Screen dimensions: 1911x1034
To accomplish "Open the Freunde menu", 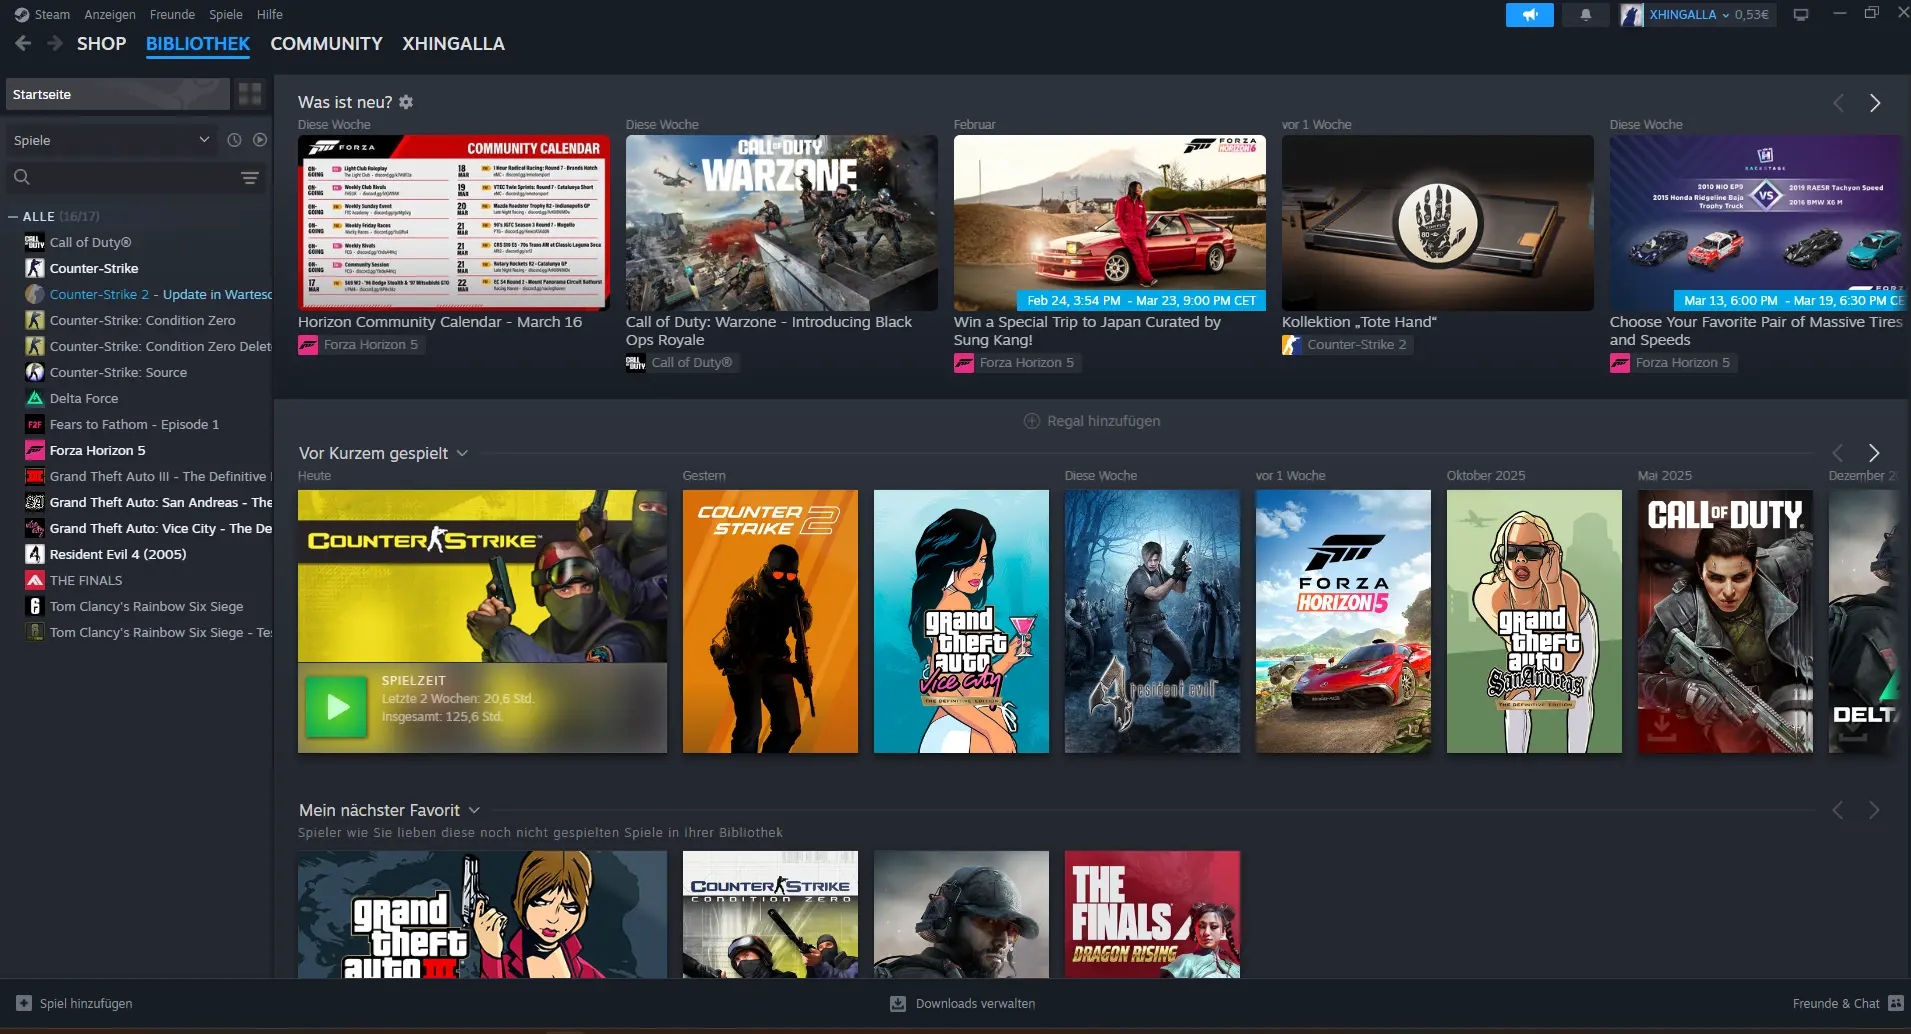I will click(172, 15).
